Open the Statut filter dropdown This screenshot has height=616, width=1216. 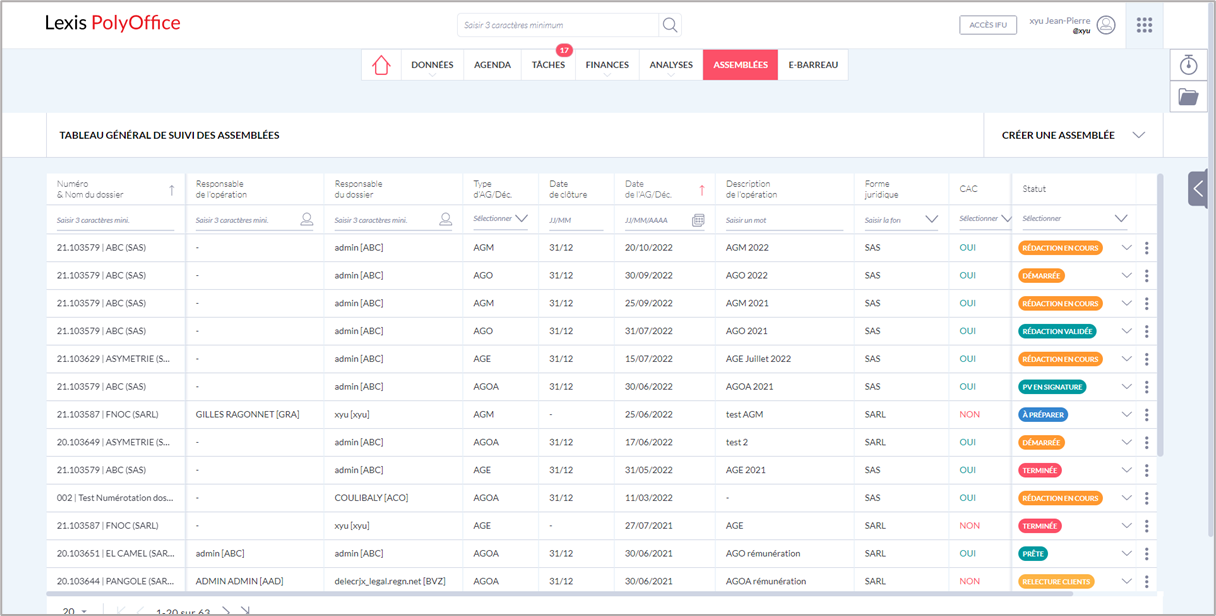(x=1120, y=218)
